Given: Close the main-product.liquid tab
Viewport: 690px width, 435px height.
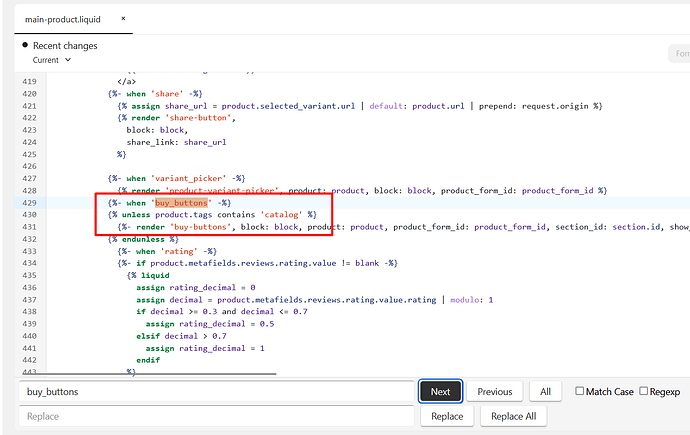Looking at the screenshot, I should pyautogui.click(x=123, y=18).
